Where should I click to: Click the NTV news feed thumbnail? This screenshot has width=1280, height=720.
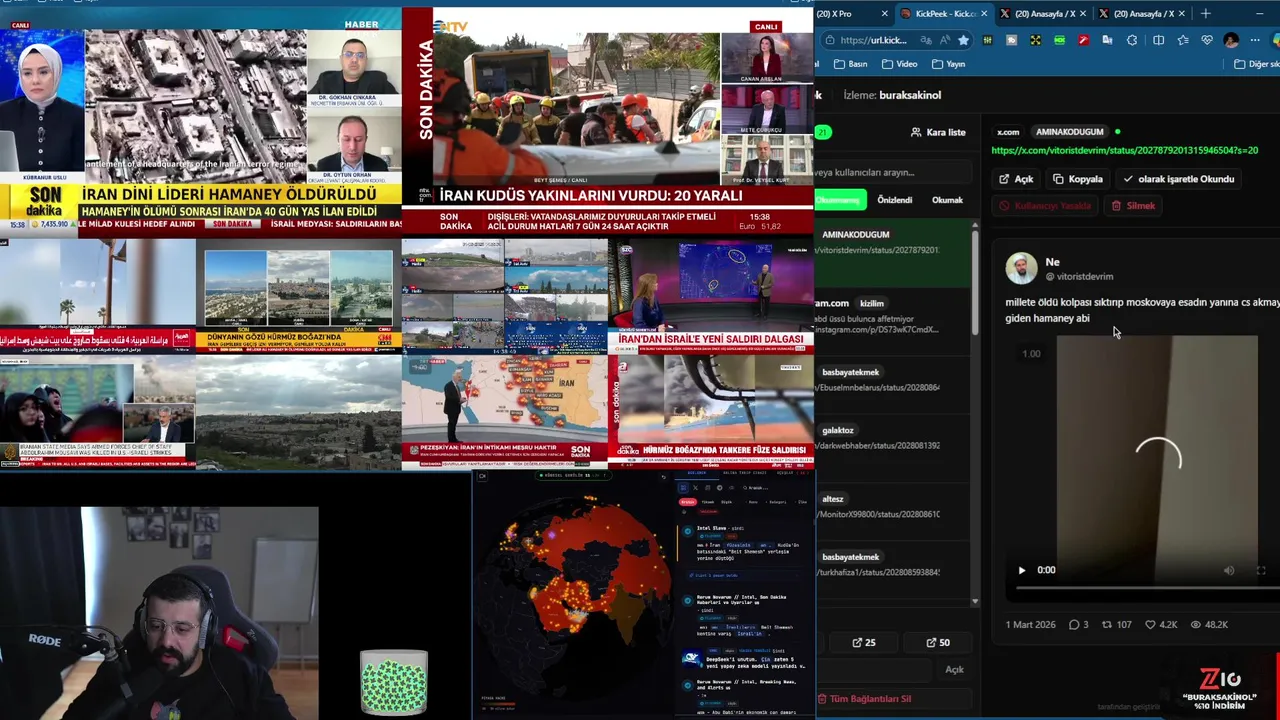[609, 122]
